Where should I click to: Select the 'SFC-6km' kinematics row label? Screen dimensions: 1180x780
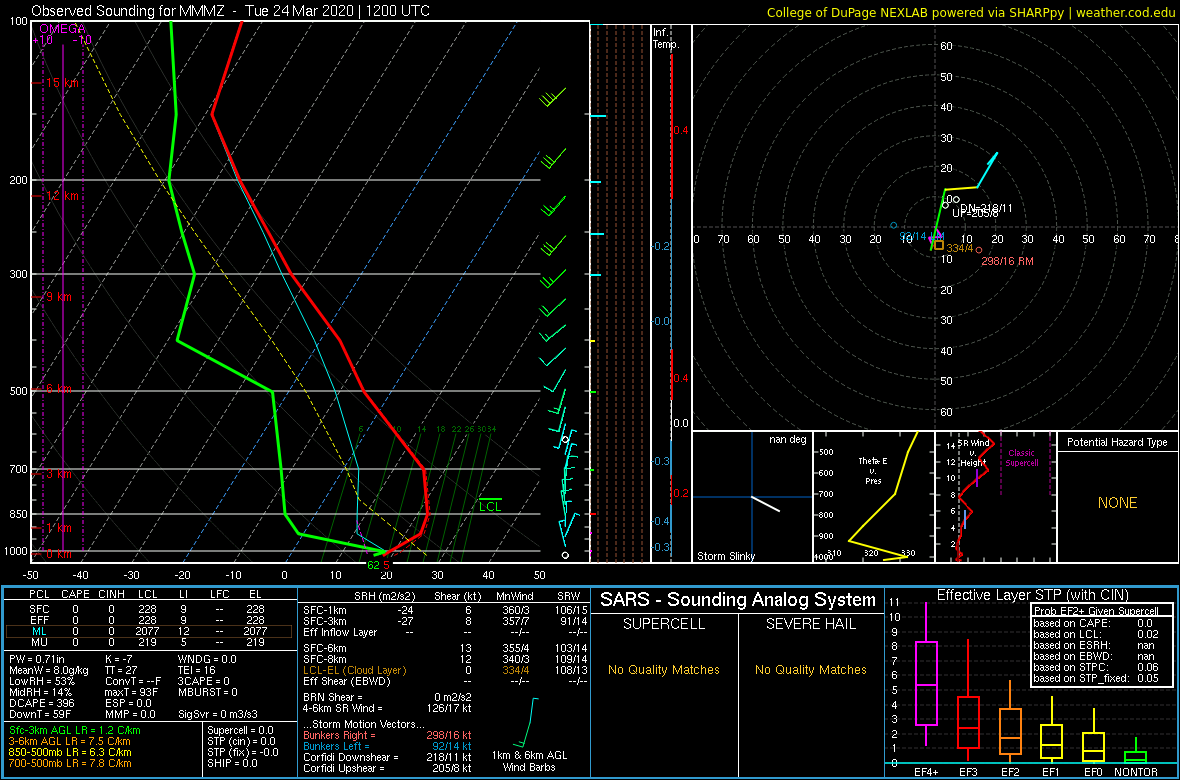coord(324,648)
